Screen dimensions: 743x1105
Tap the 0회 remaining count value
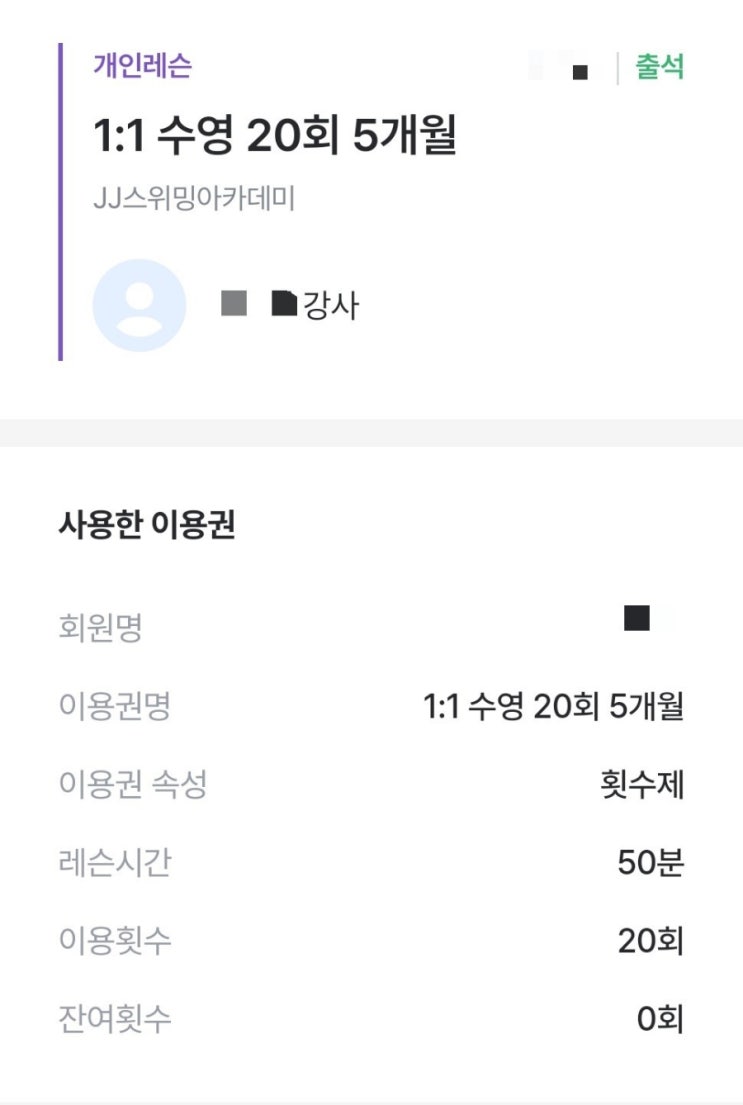pos(660,1018)
